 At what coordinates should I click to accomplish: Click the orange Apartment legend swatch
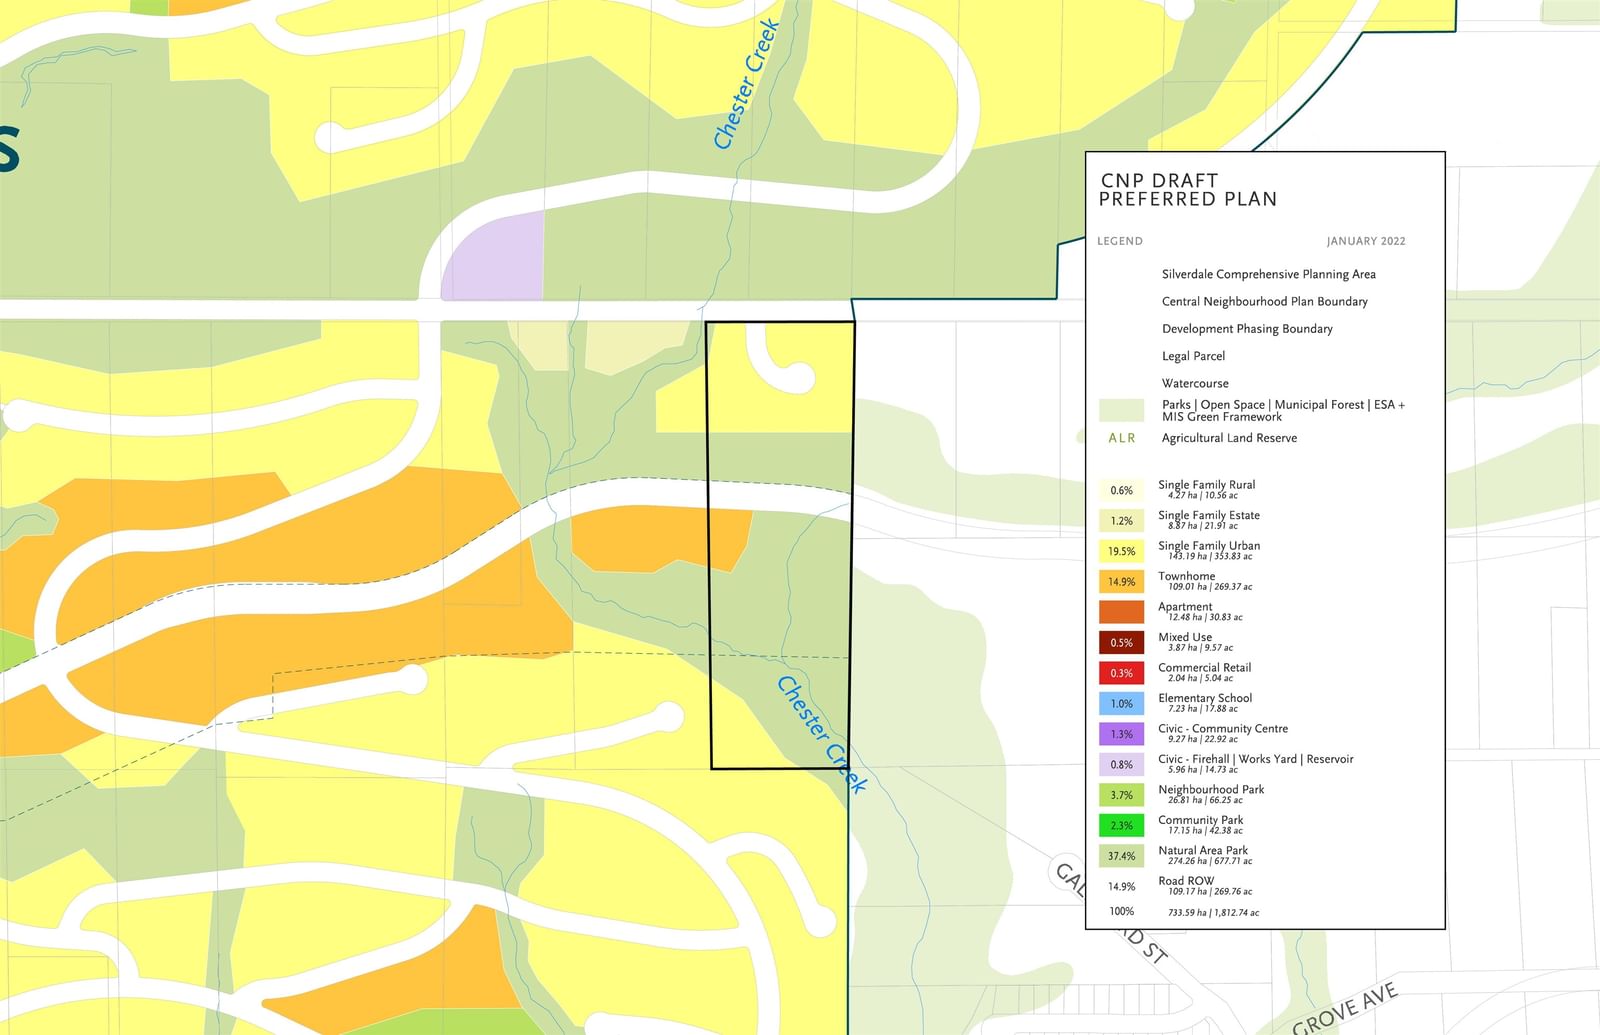(x=1121, y=612)
